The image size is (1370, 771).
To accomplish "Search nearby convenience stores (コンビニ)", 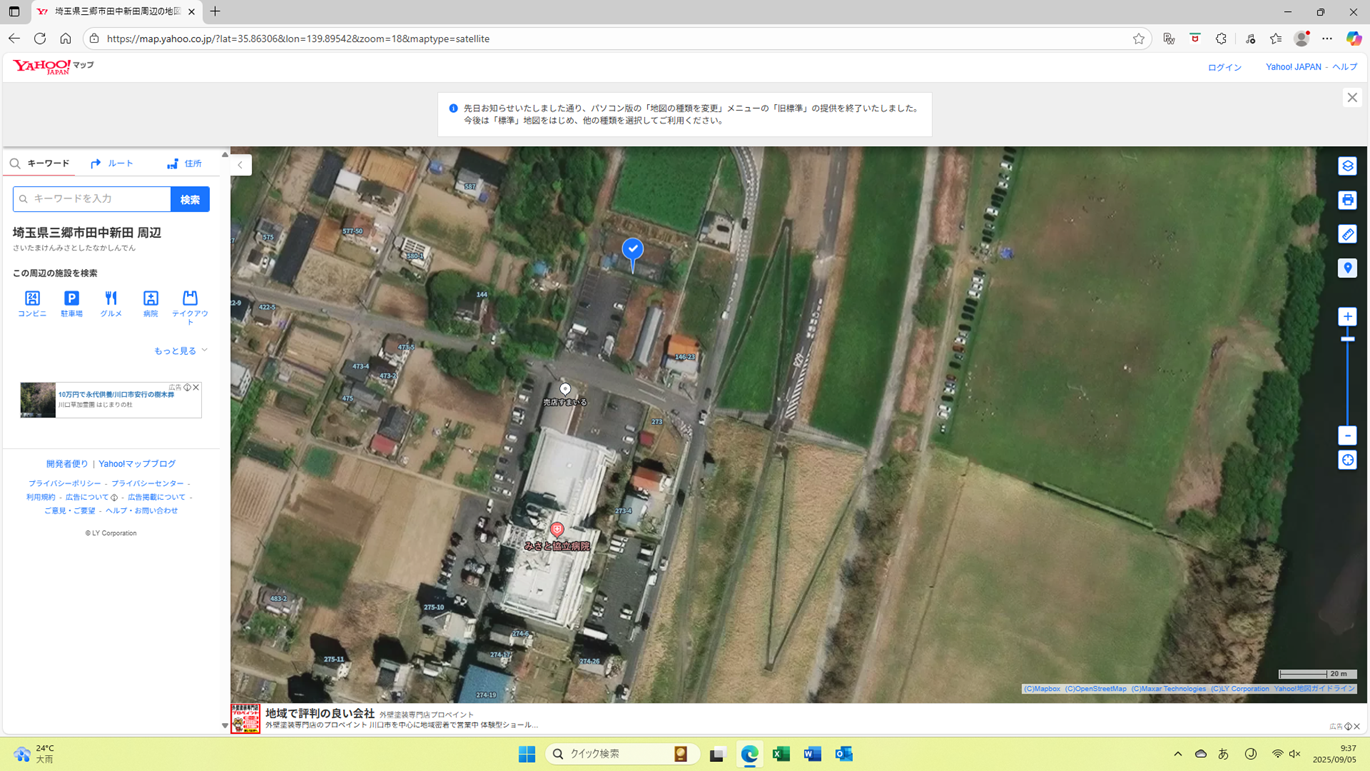I will click(x=32, y=303).
